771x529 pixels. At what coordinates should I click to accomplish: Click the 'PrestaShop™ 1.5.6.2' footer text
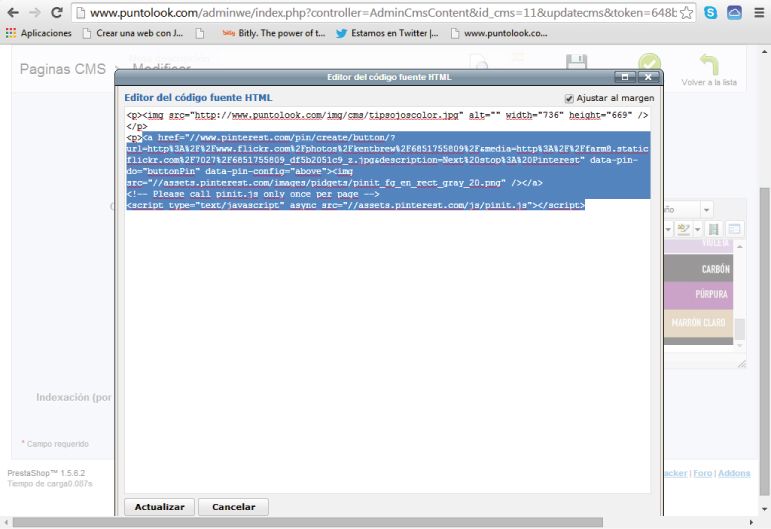pos(46,473)
